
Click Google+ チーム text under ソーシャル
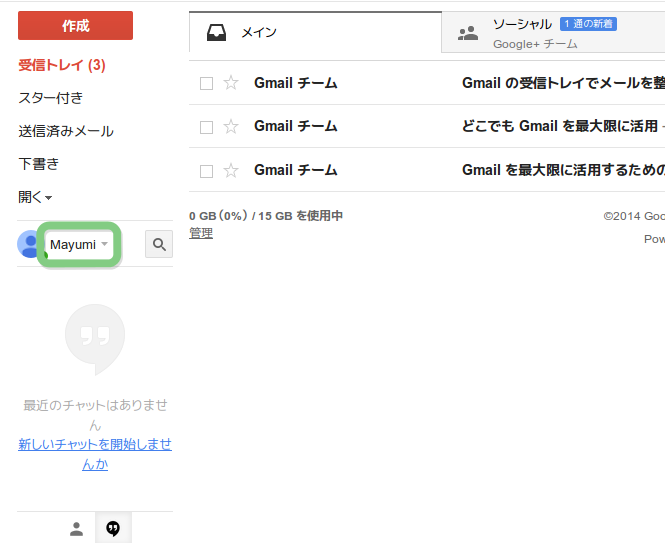click(x=535, y=44)
